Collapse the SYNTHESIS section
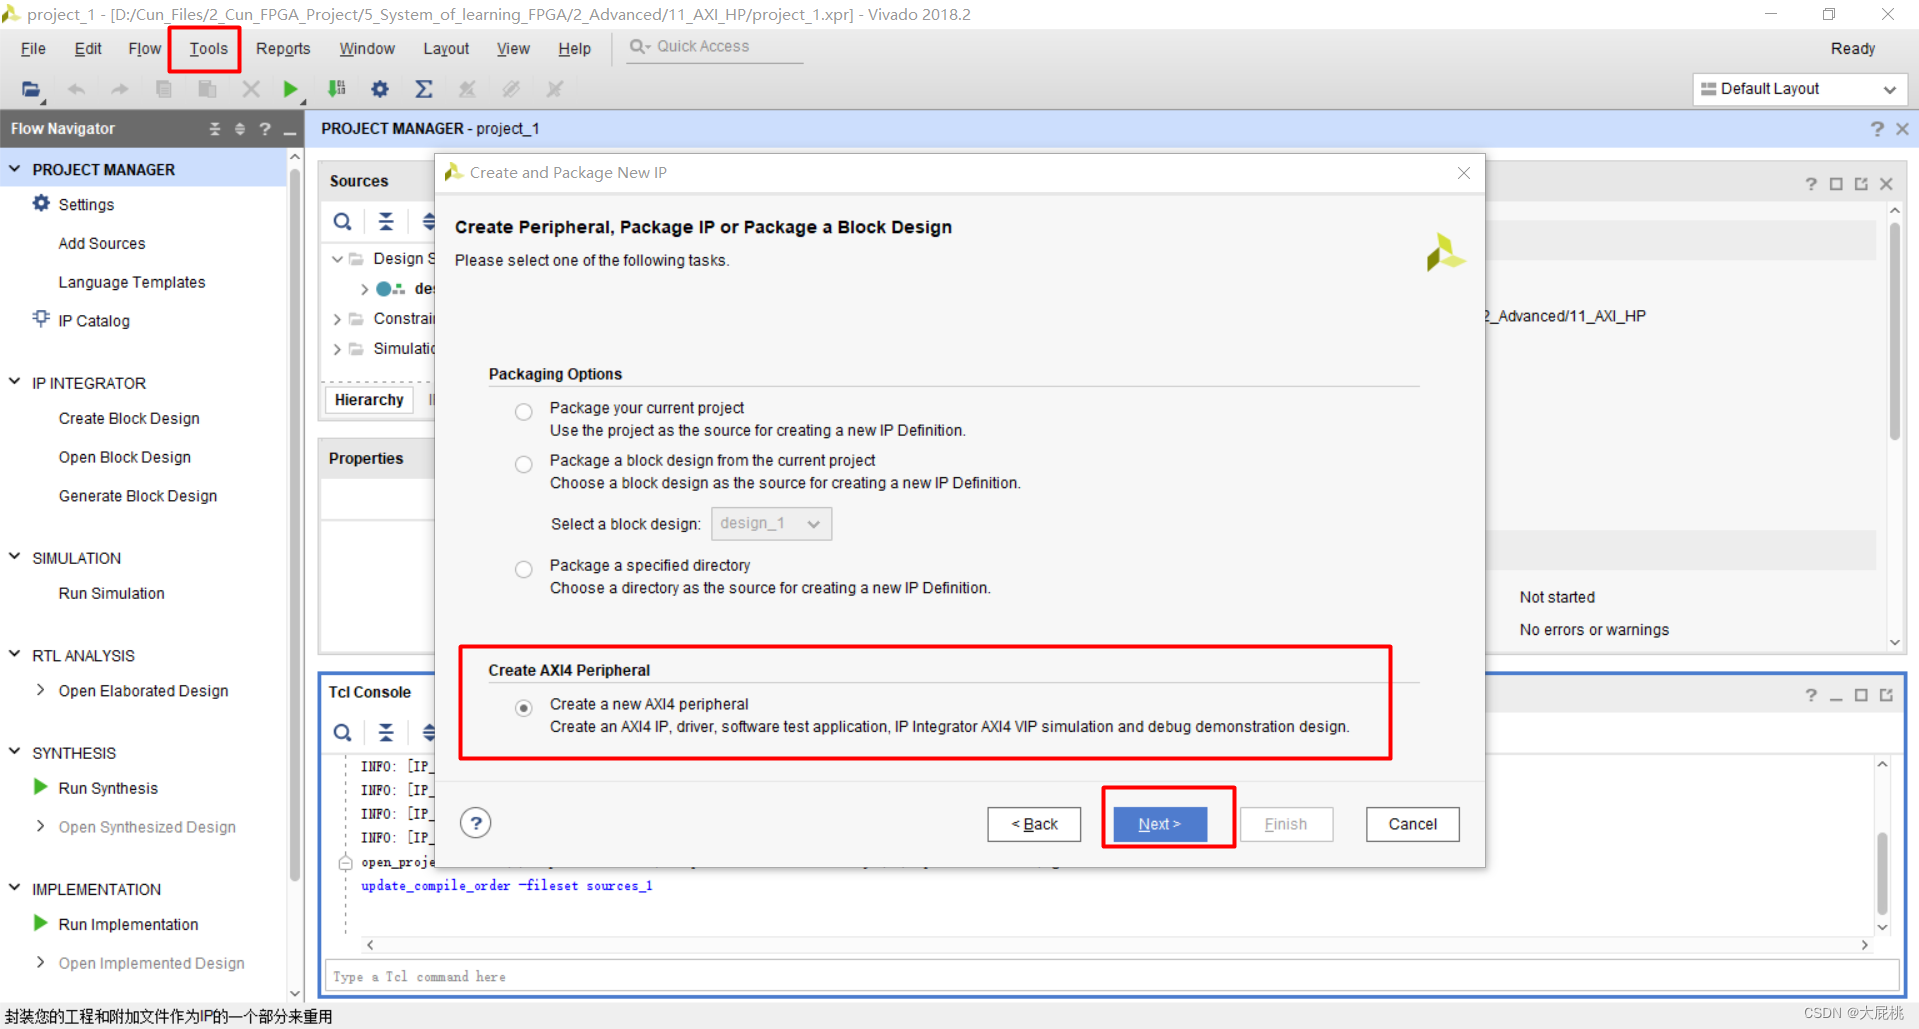Viewport: 1919px width, 1029px height. 15,752
